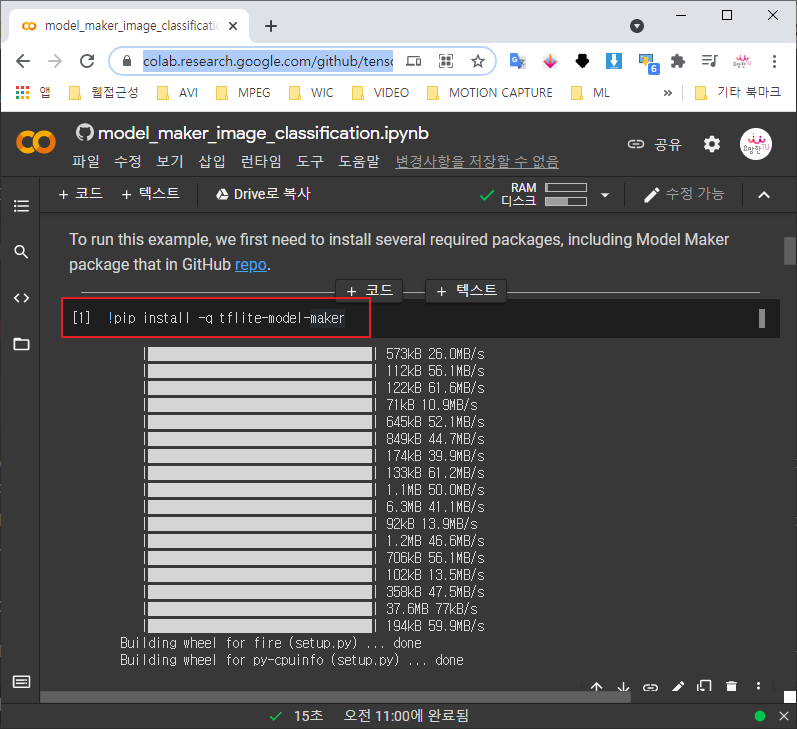This screenshot has height=729, width=797.
Task: Open the VIDEO bookmark folder
Action: pos(380,93)
